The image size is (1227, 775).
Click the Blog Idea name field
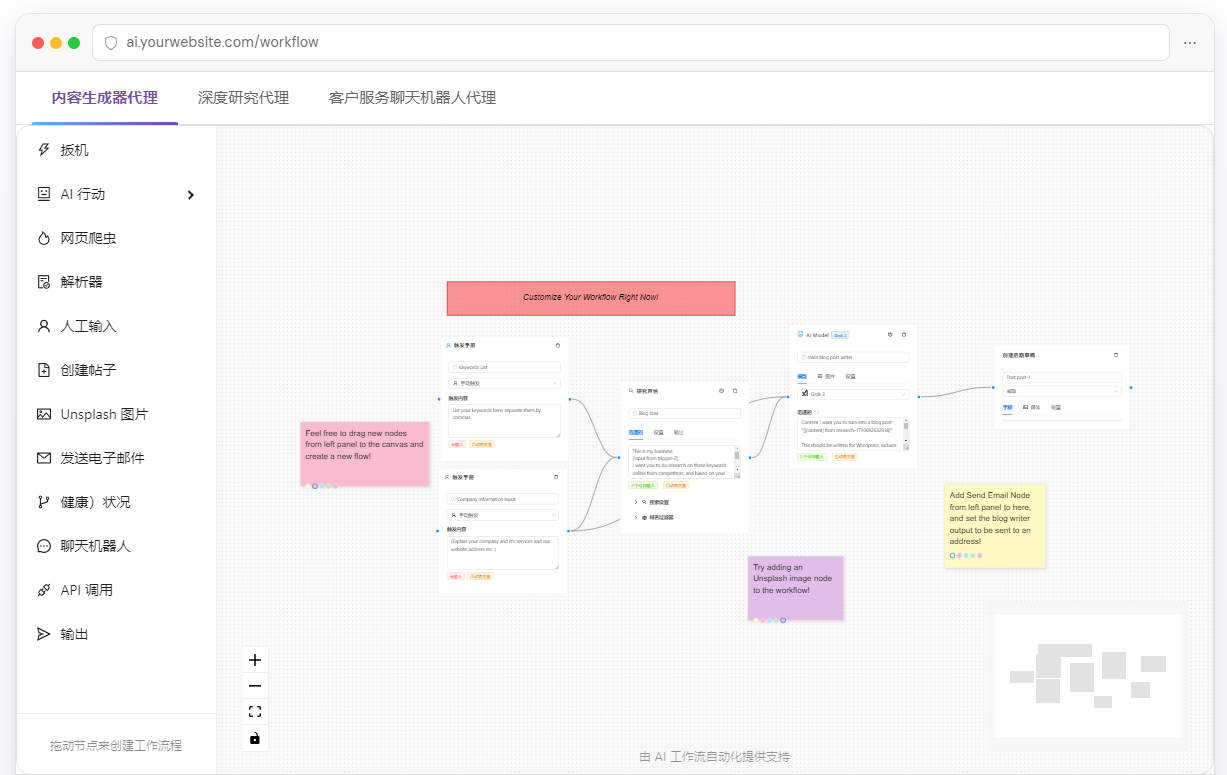(x=685, y=413)
